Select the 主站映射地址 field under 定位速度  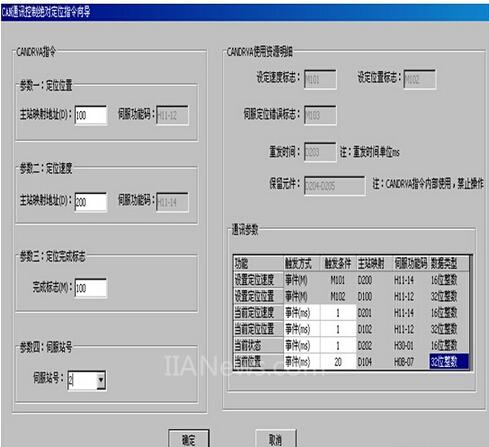click(x=91, y=202)
